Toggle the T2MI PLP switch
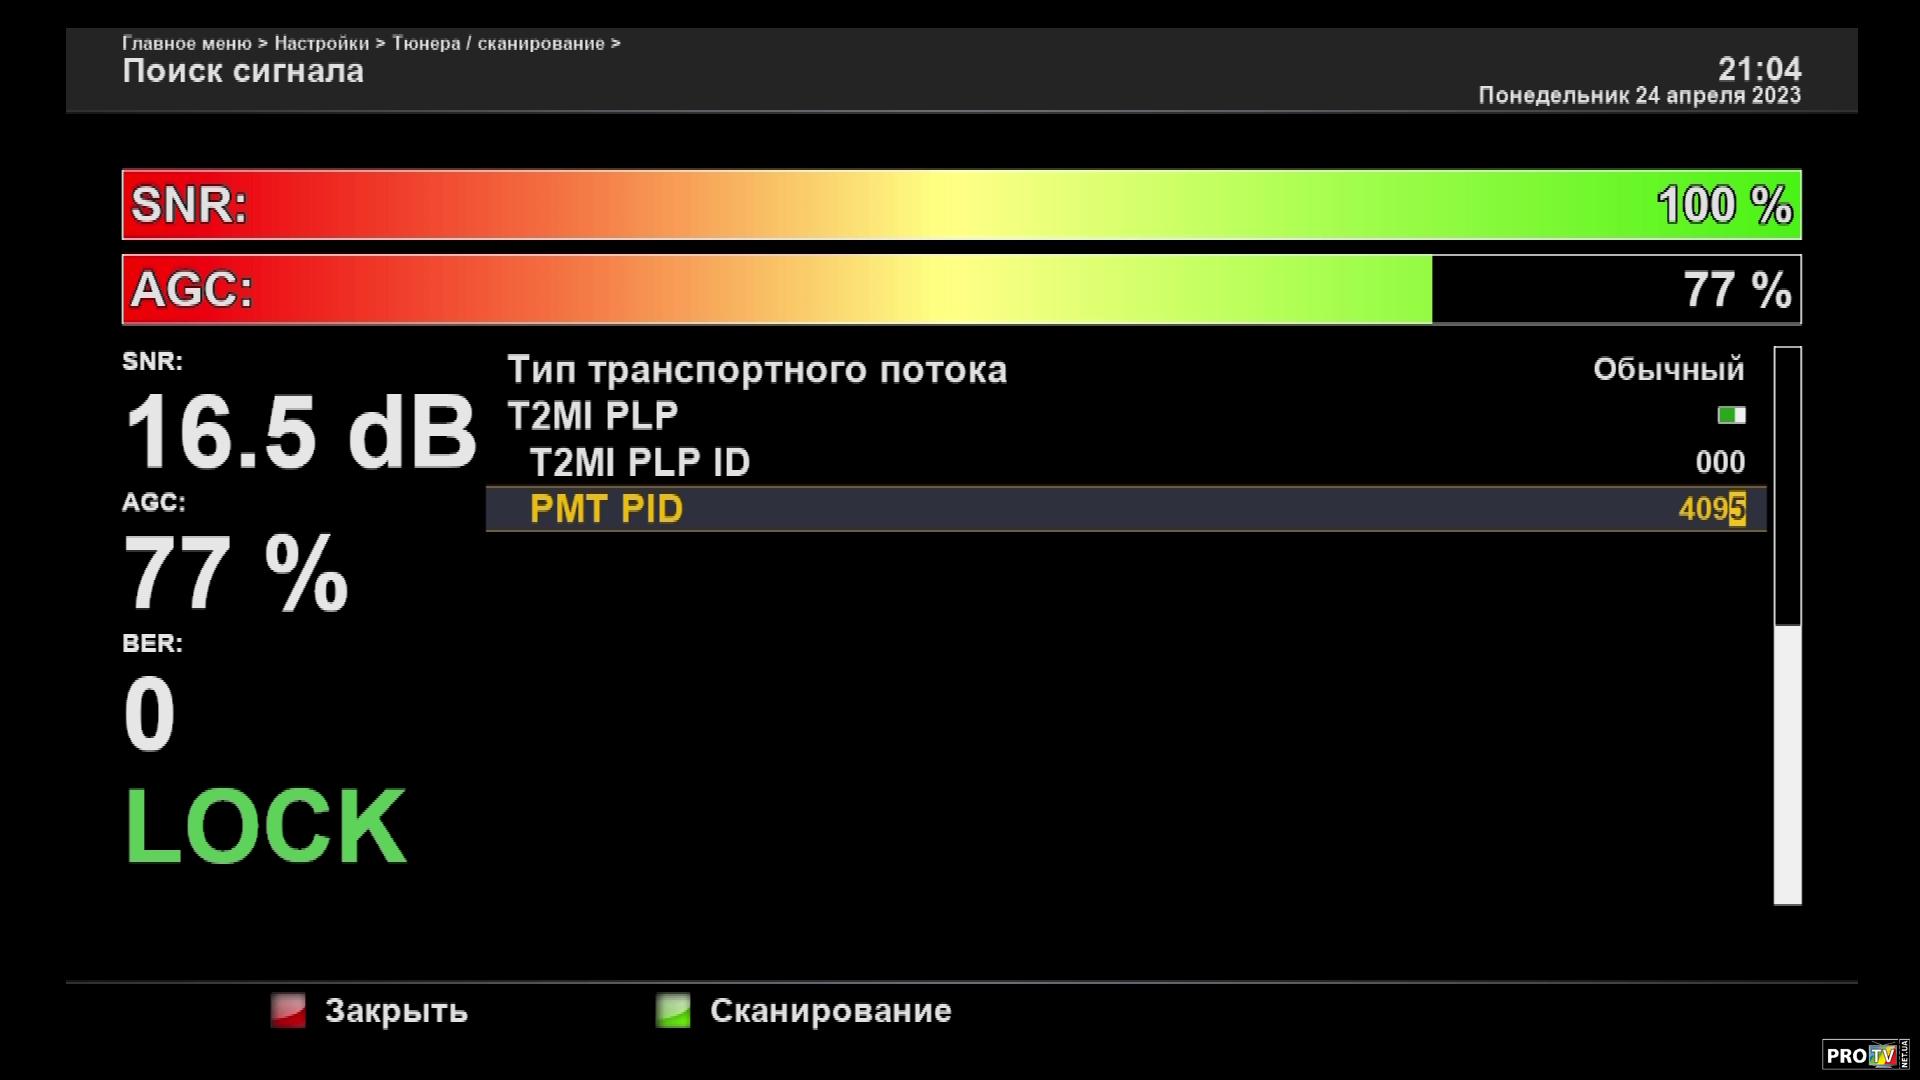The height and width of the screenshot is (1080, 1920). 1731,415
